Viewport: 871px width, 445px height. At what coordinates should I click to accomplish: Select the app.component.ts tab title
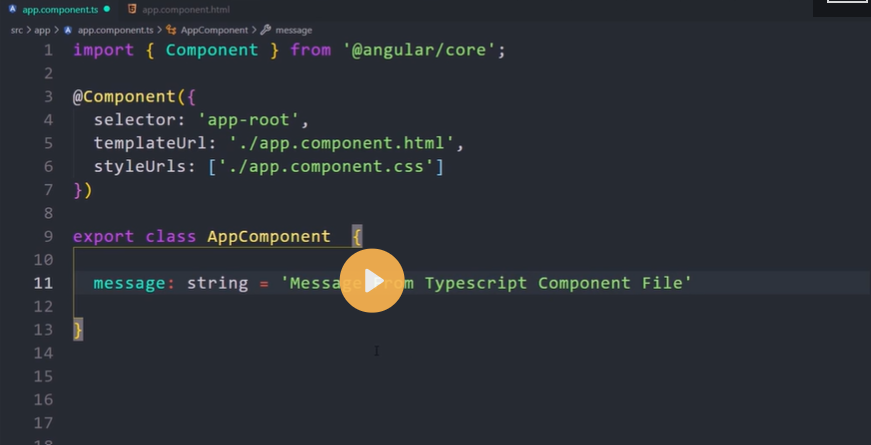[59, 9]
